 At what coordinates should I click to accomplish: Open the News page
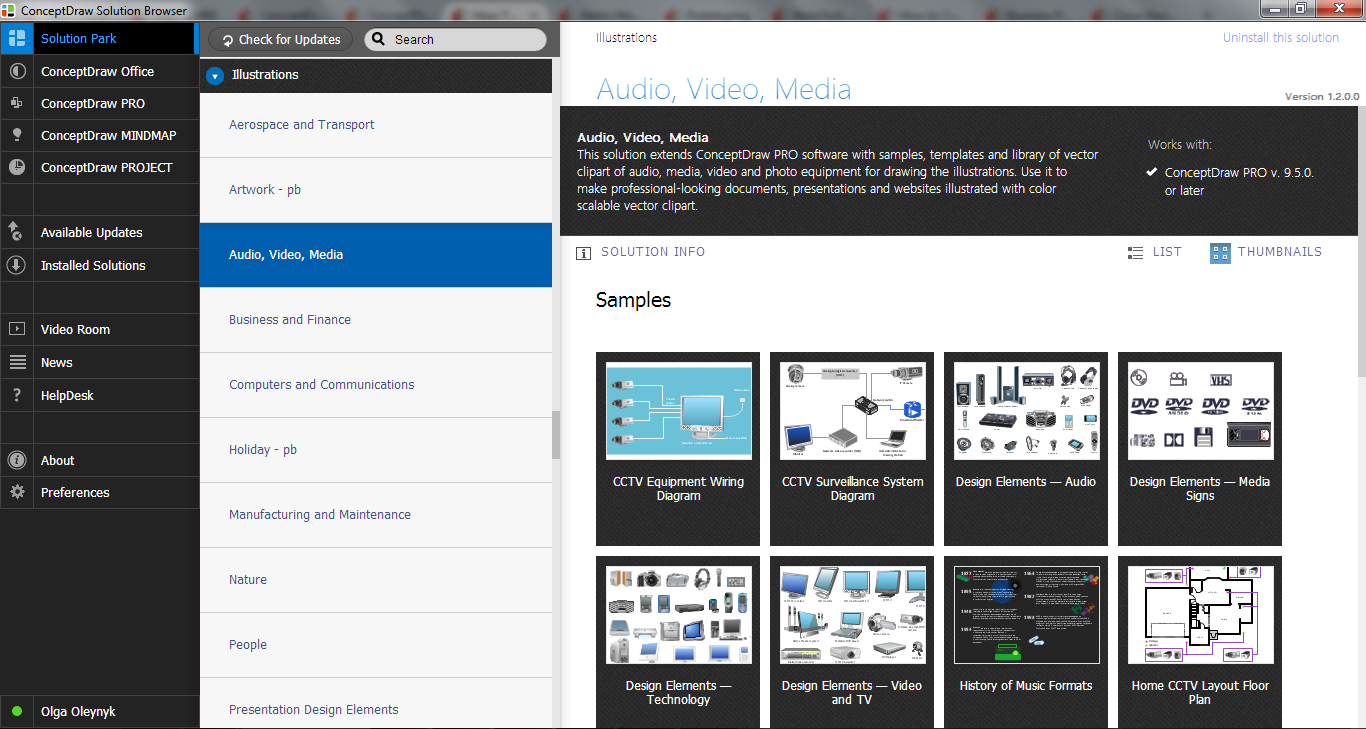(100, 363)
